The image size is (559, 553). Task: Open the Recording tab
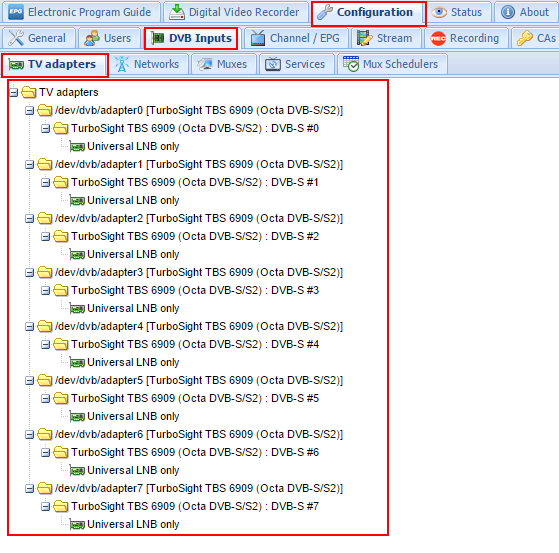(x=465, y=38)
